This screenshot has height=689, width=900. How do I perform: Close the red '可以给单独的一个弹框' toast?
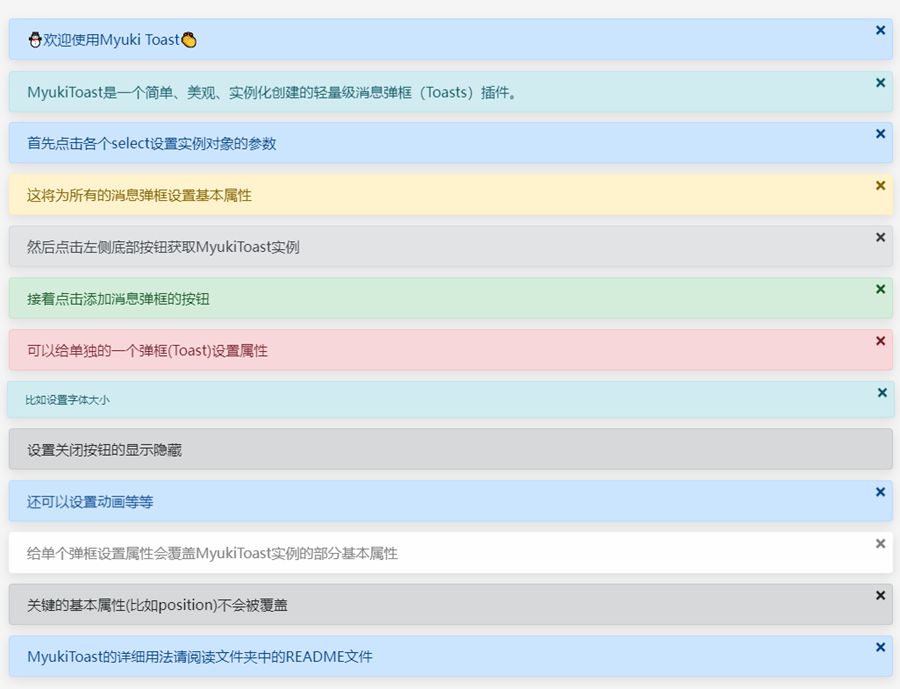pos(880,340)
